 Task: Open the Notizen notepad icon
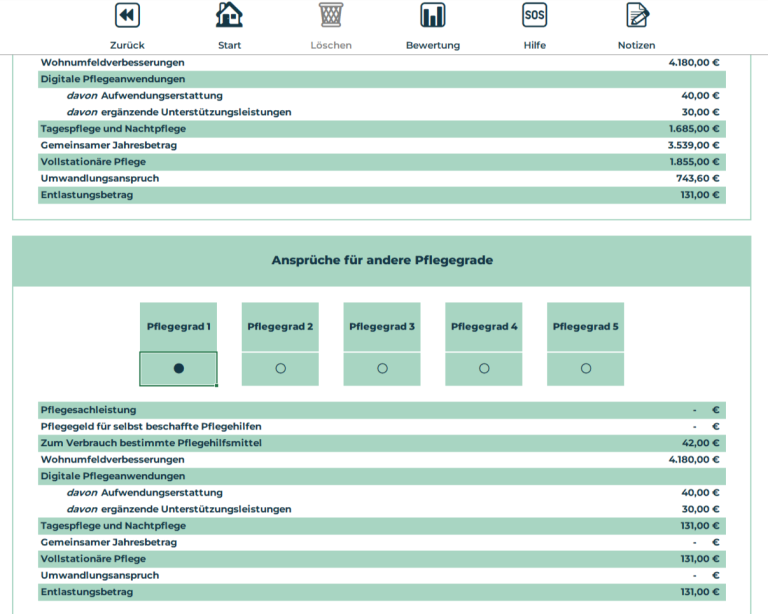(x=637, y=15)
